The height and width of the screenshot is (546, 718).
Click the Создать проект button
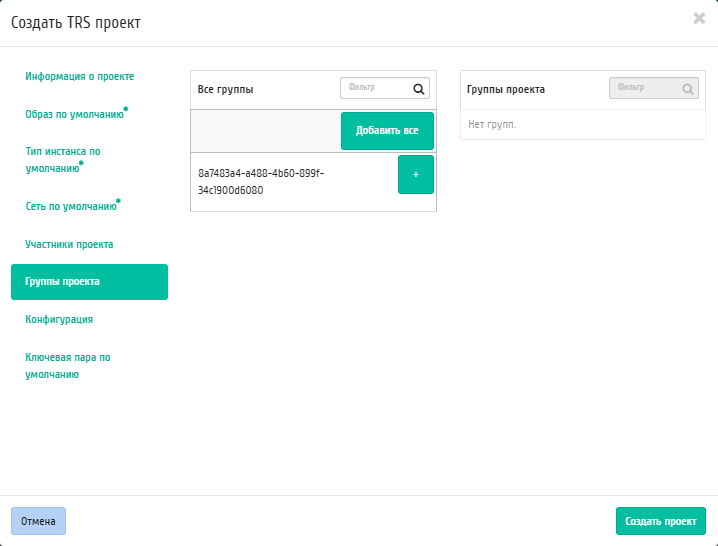(661, 521)
